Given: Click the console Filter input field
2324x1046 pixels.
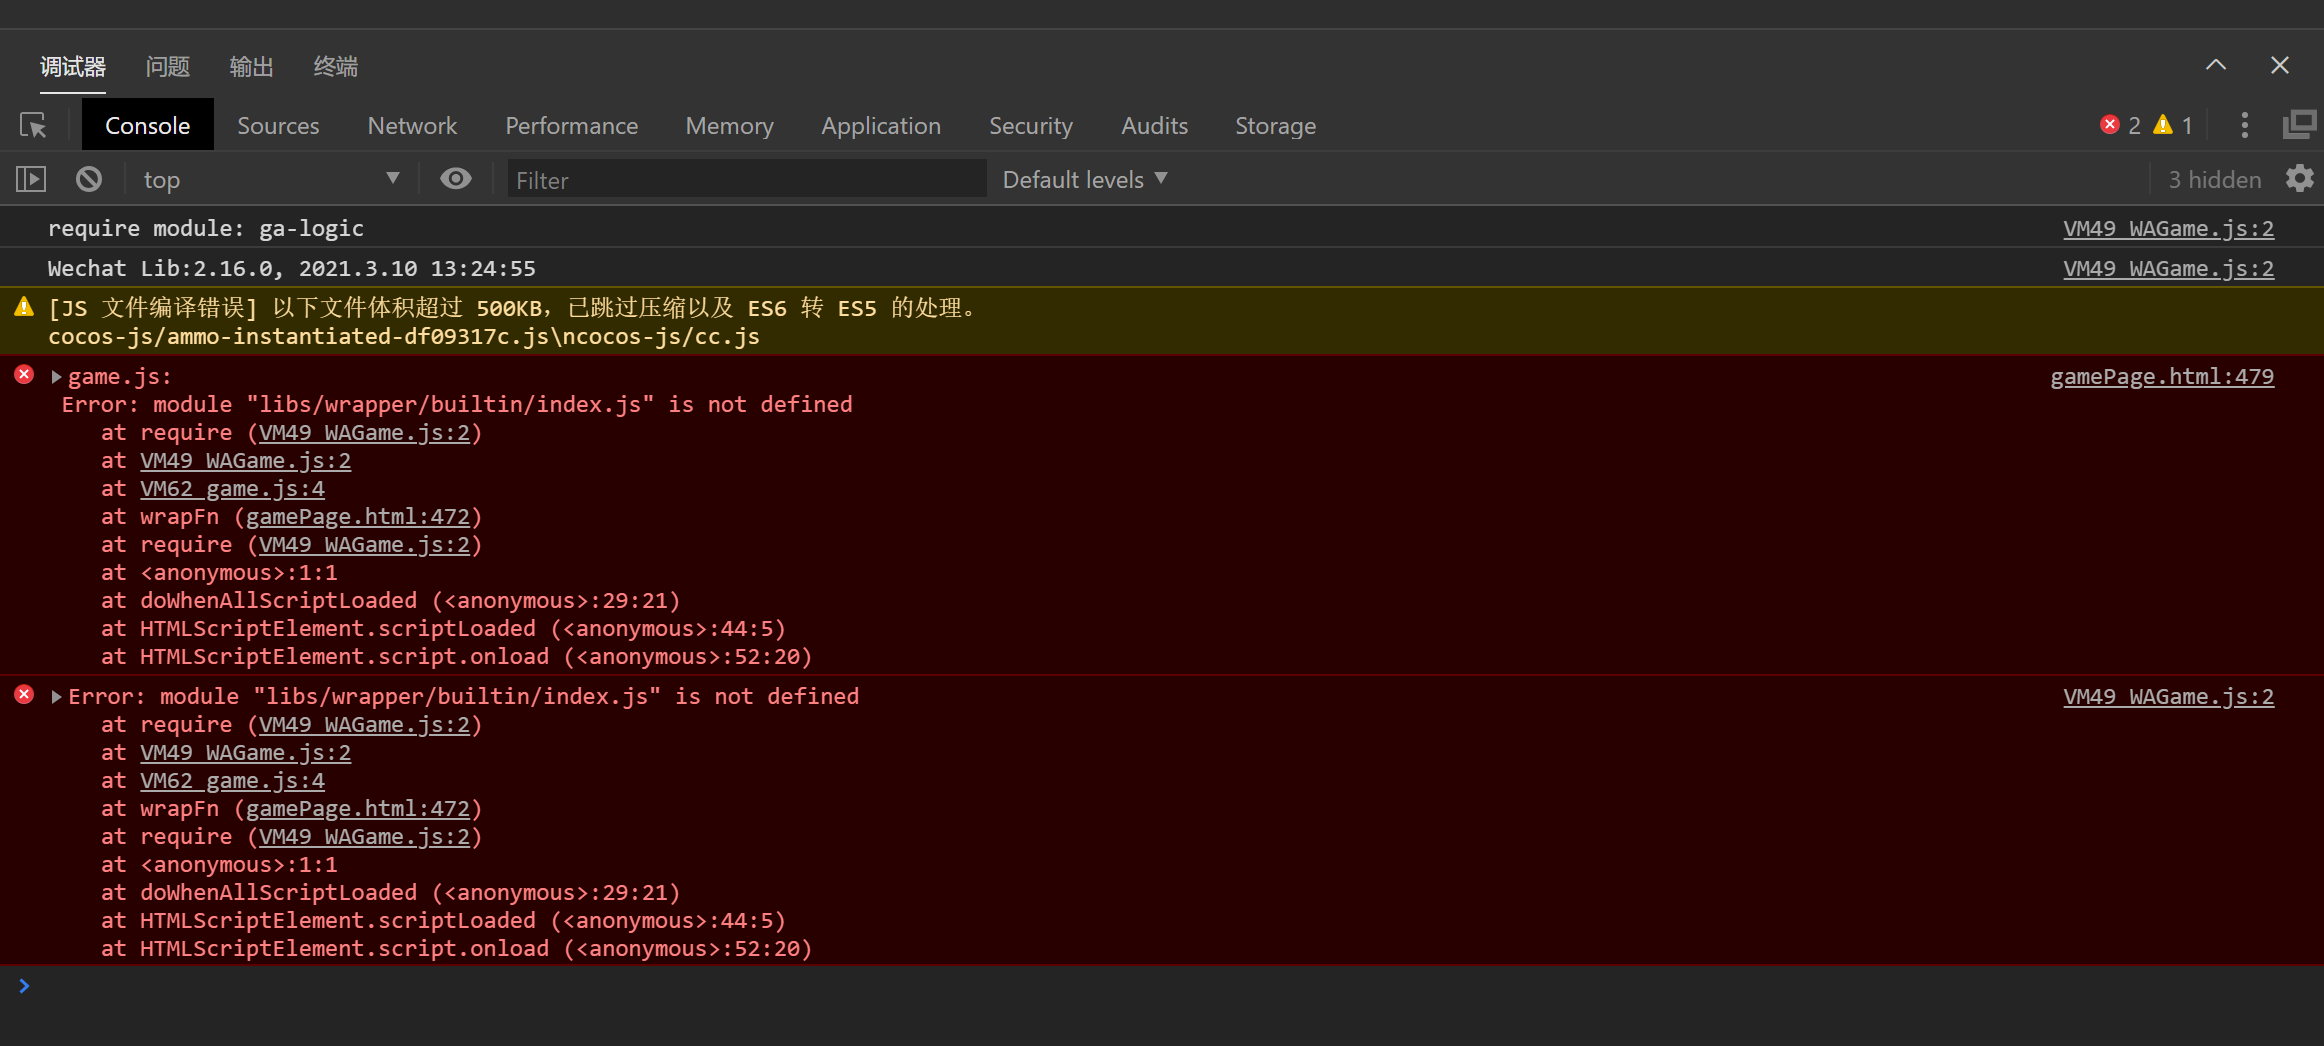Looking at the screenshot, I should pos(746,180).
